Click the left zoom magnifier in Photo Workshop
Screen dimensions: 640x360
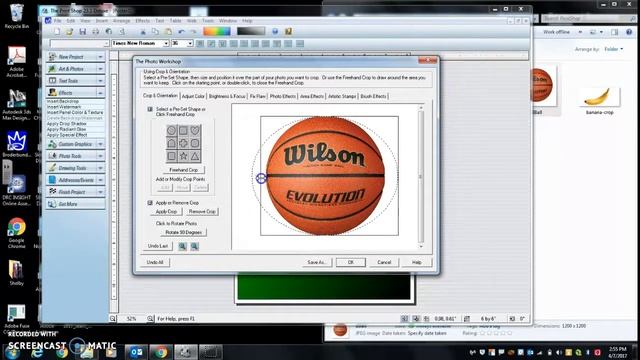pyautogui.click(x=182, y=246)
